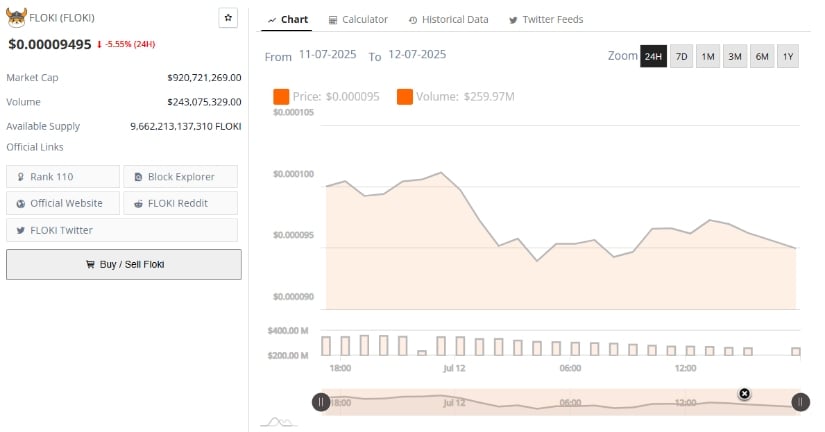Open the Chart tab

pyautogui.click(x=287, y=19)
